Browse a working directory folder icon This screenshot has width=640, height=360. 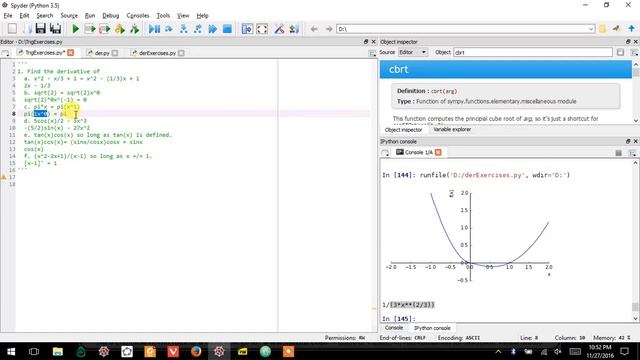coord(602,29)
